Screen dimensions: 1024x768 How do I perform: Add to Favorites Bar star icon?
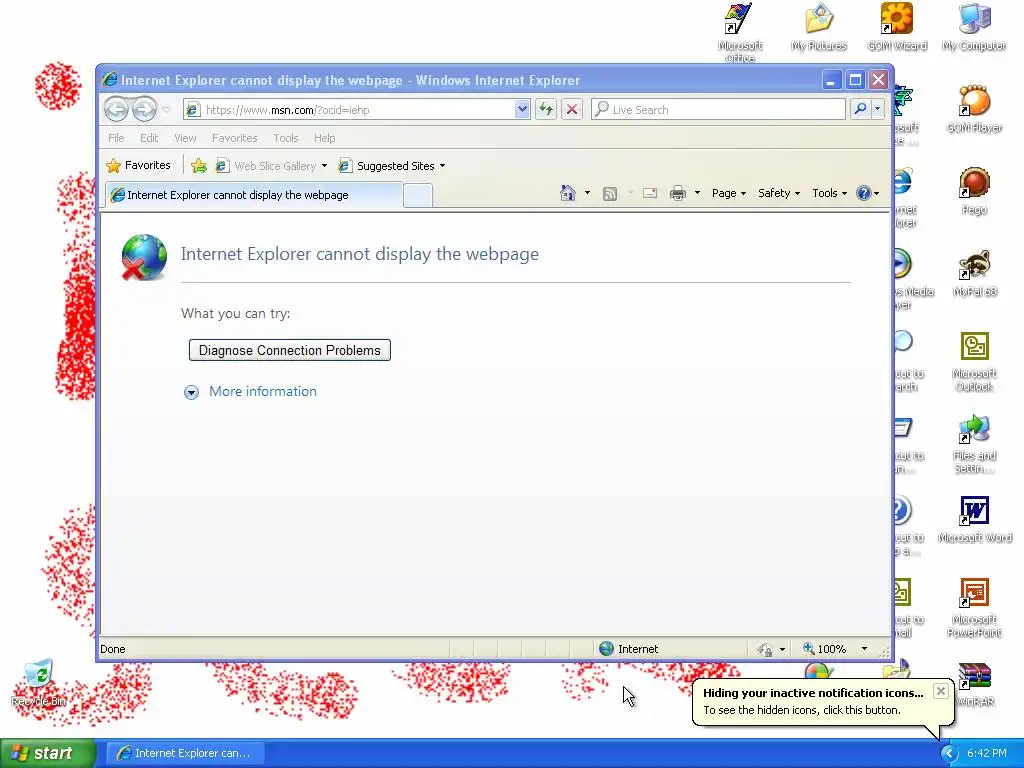tap(199, 166)
